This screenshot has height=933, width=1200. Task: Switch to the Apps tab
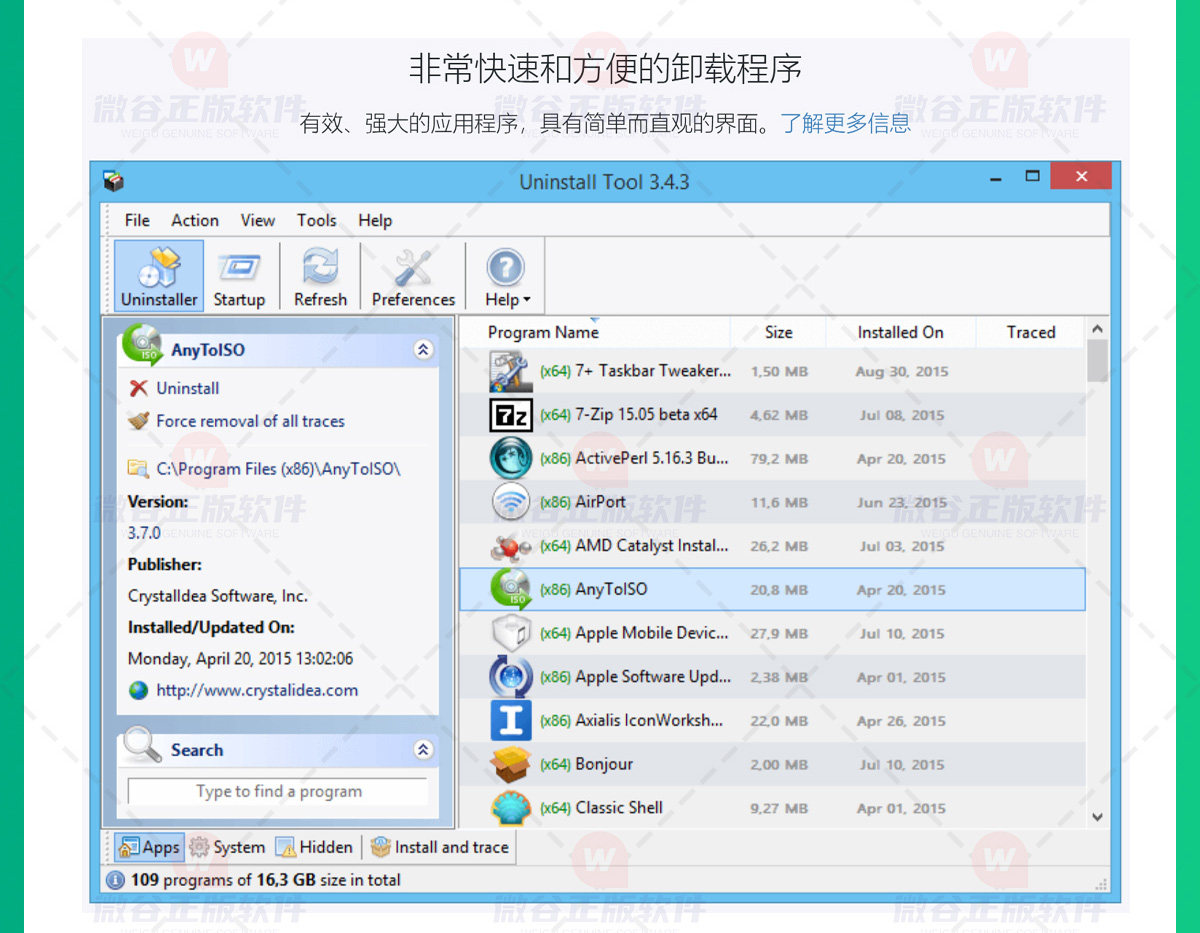coord(150,847)
